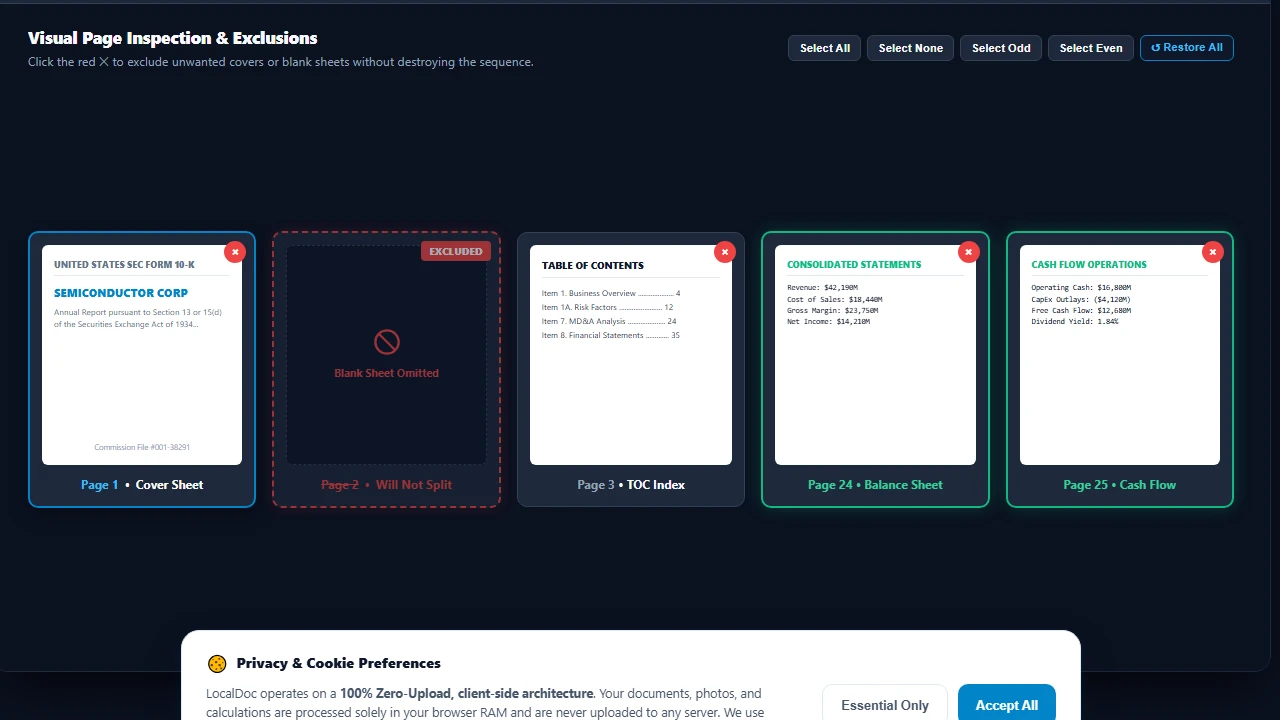Click 'Net Income: $14,210M' line
This screenshot has height=720, width=1280.
(x=828, y=322)
